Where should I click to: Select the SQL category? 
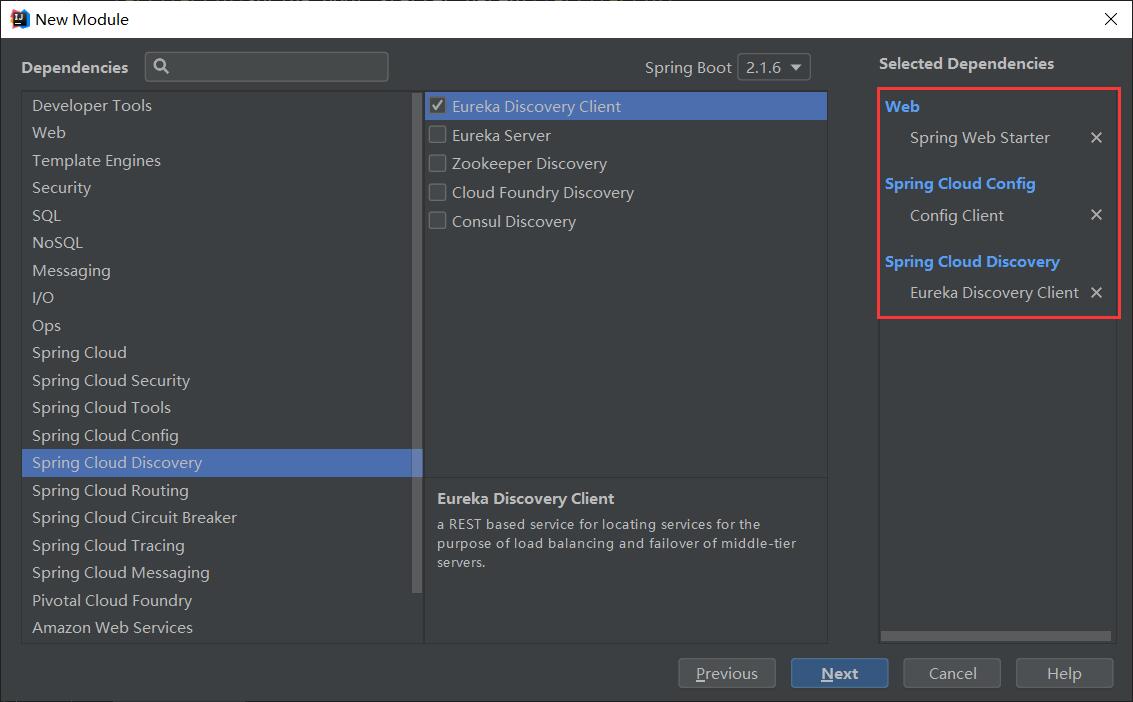217,215
